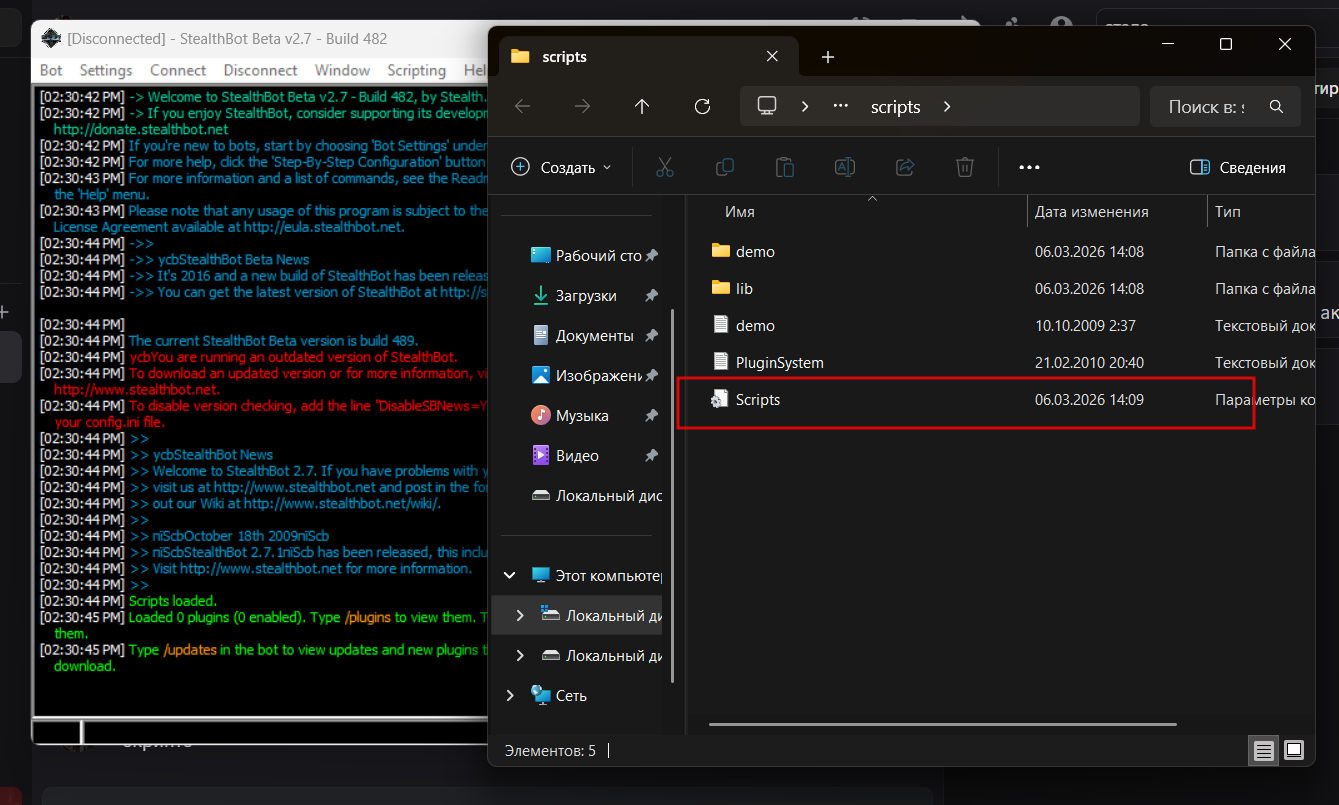Expand the Локальный диск with Windows logo icon
This screenshot has height=805, width=1339.
pos(520,616)
